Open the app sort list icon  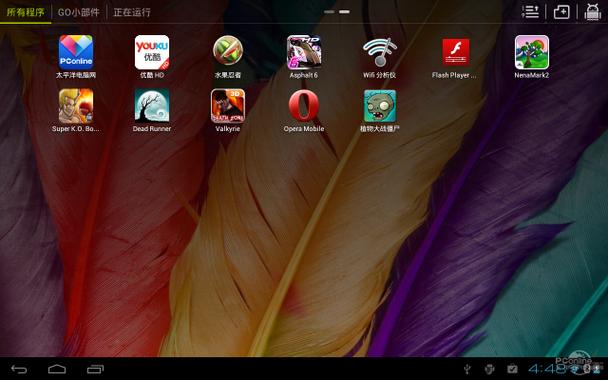coord(530,12)
